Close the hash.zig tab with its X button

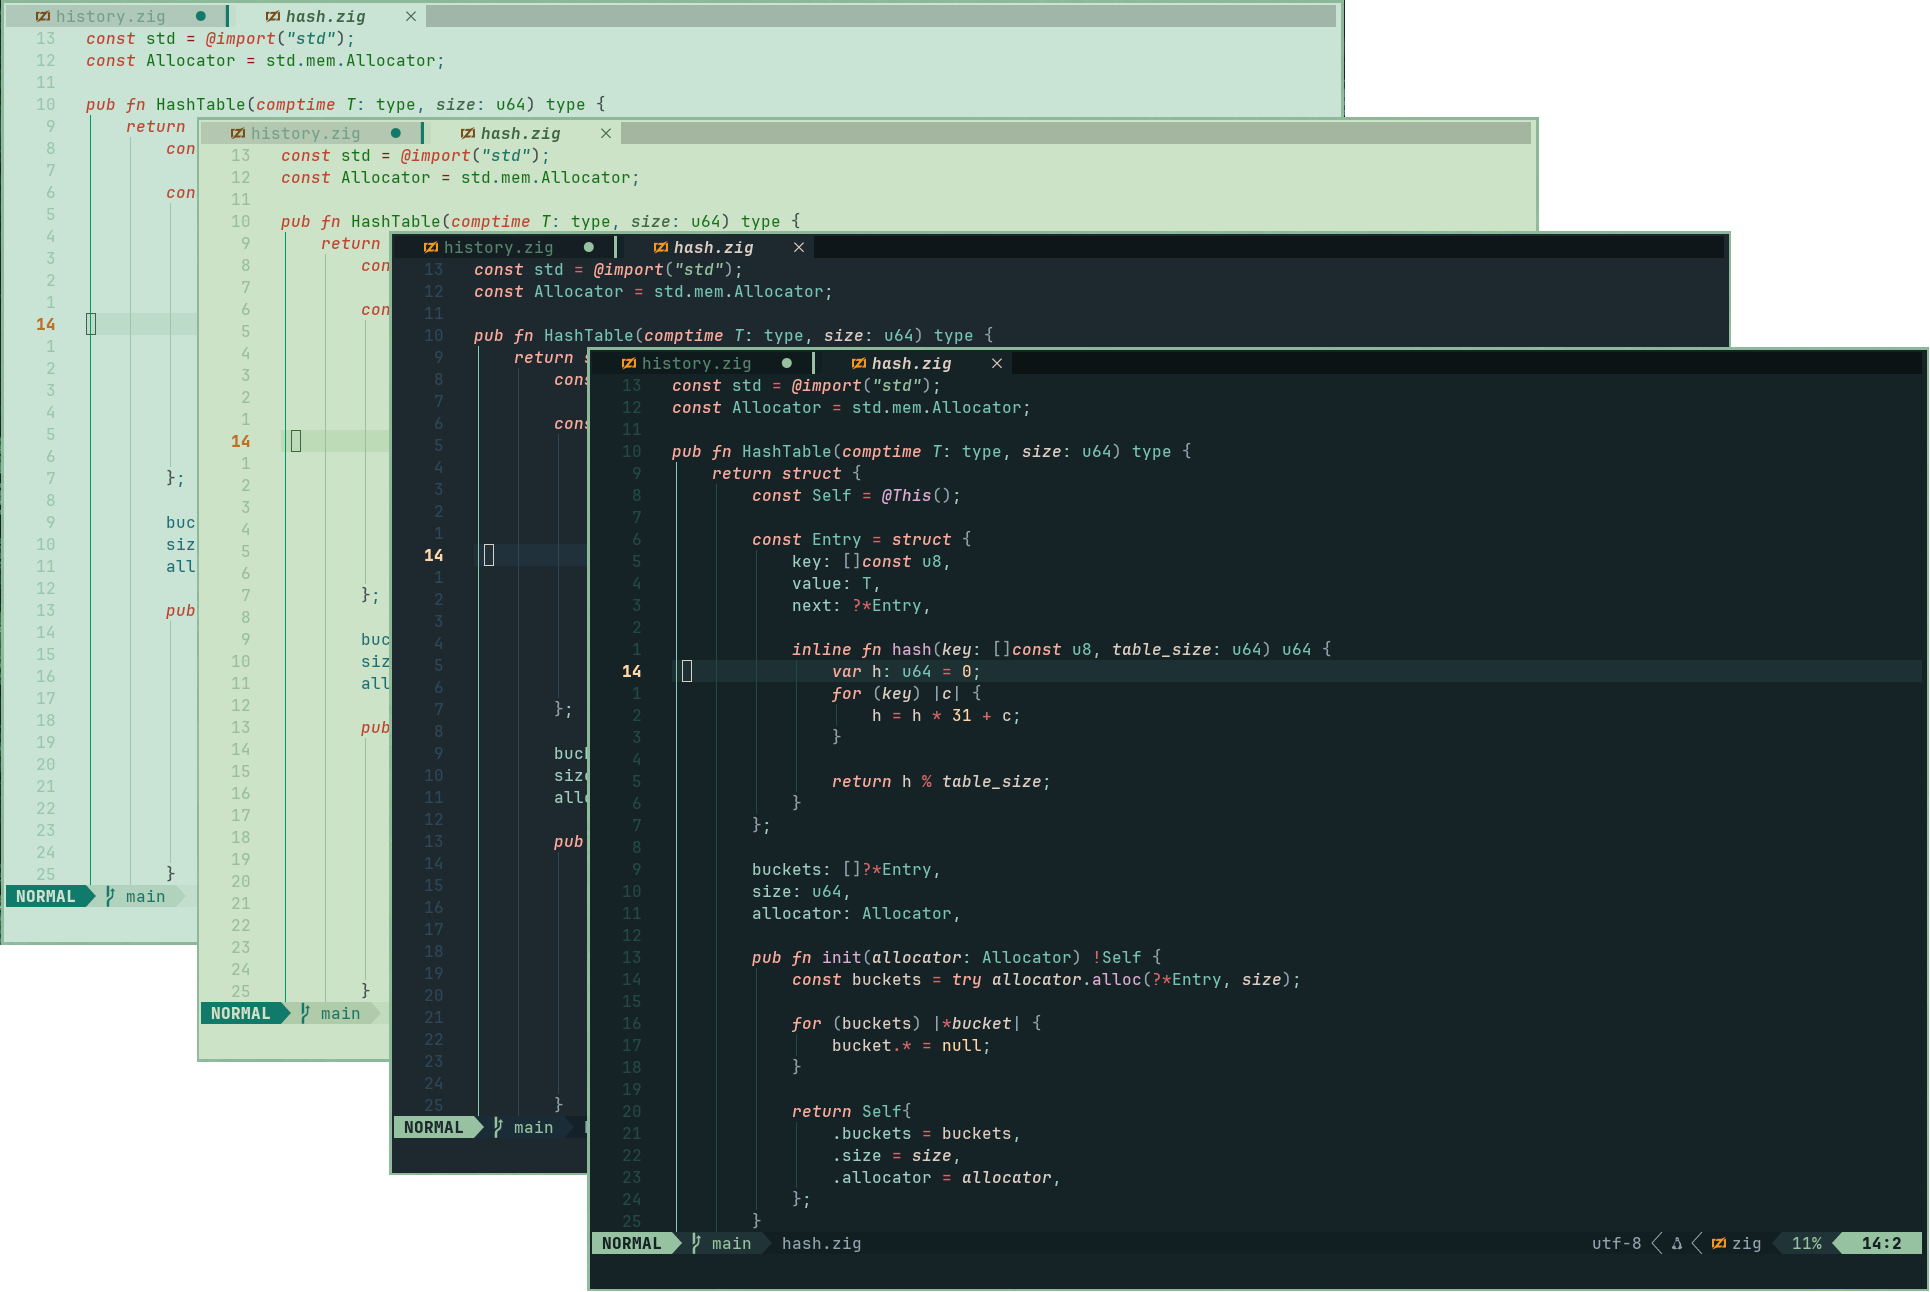coord(996,363)
